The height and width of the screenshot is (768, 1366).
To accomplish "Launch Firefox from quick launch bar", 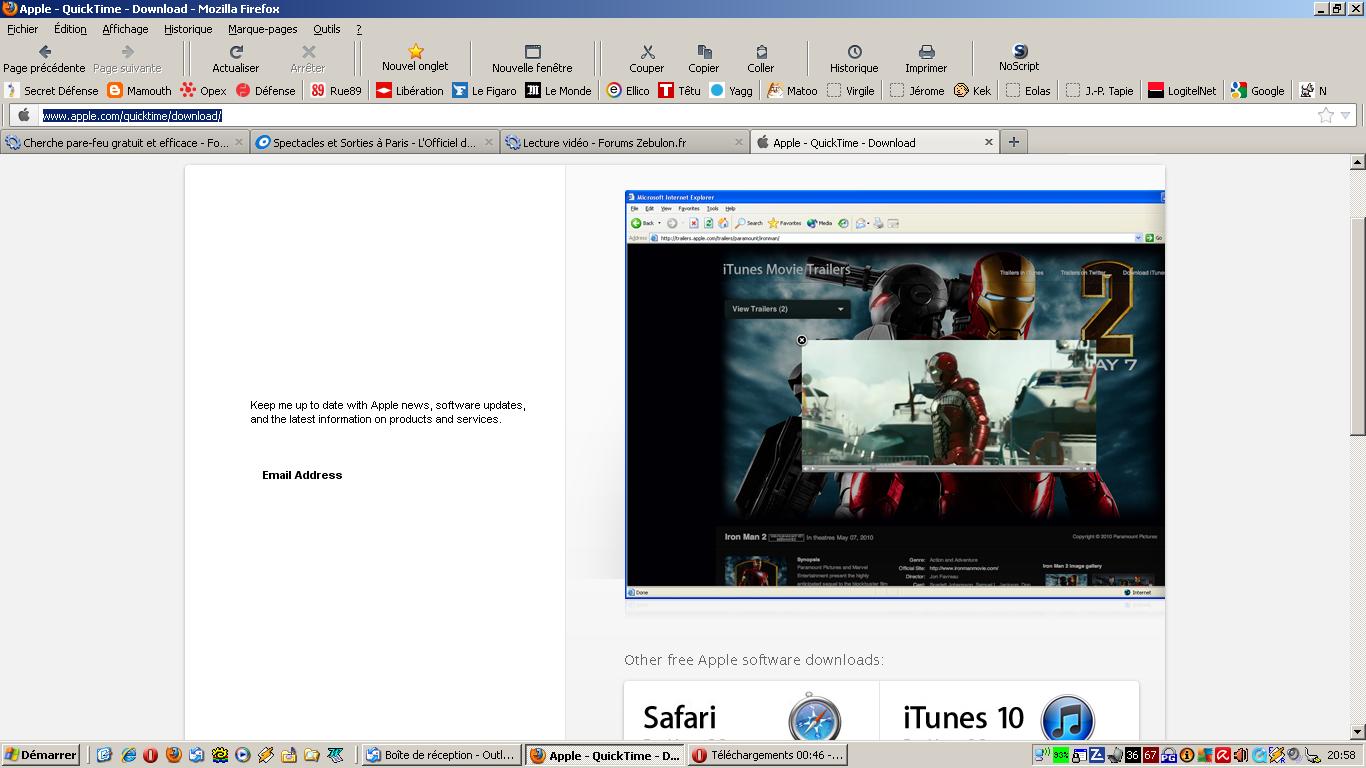I will tap(174, 755).
